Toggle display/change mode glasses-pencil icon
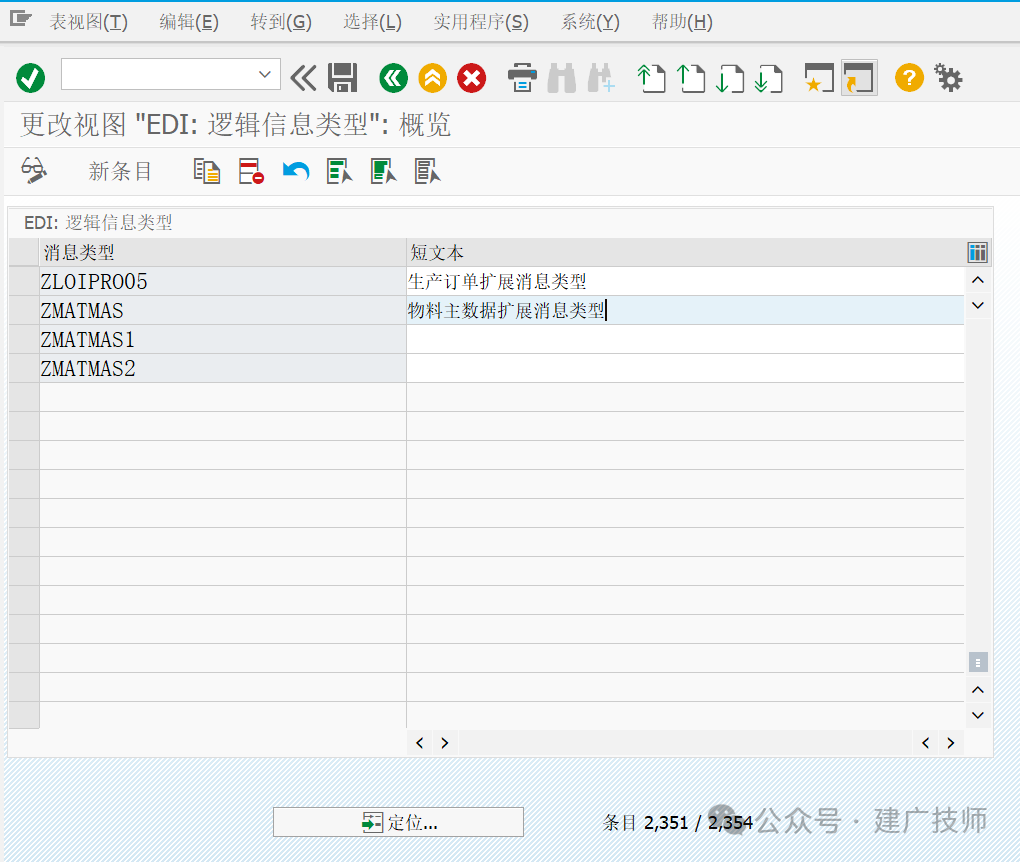 click(34, 171)
